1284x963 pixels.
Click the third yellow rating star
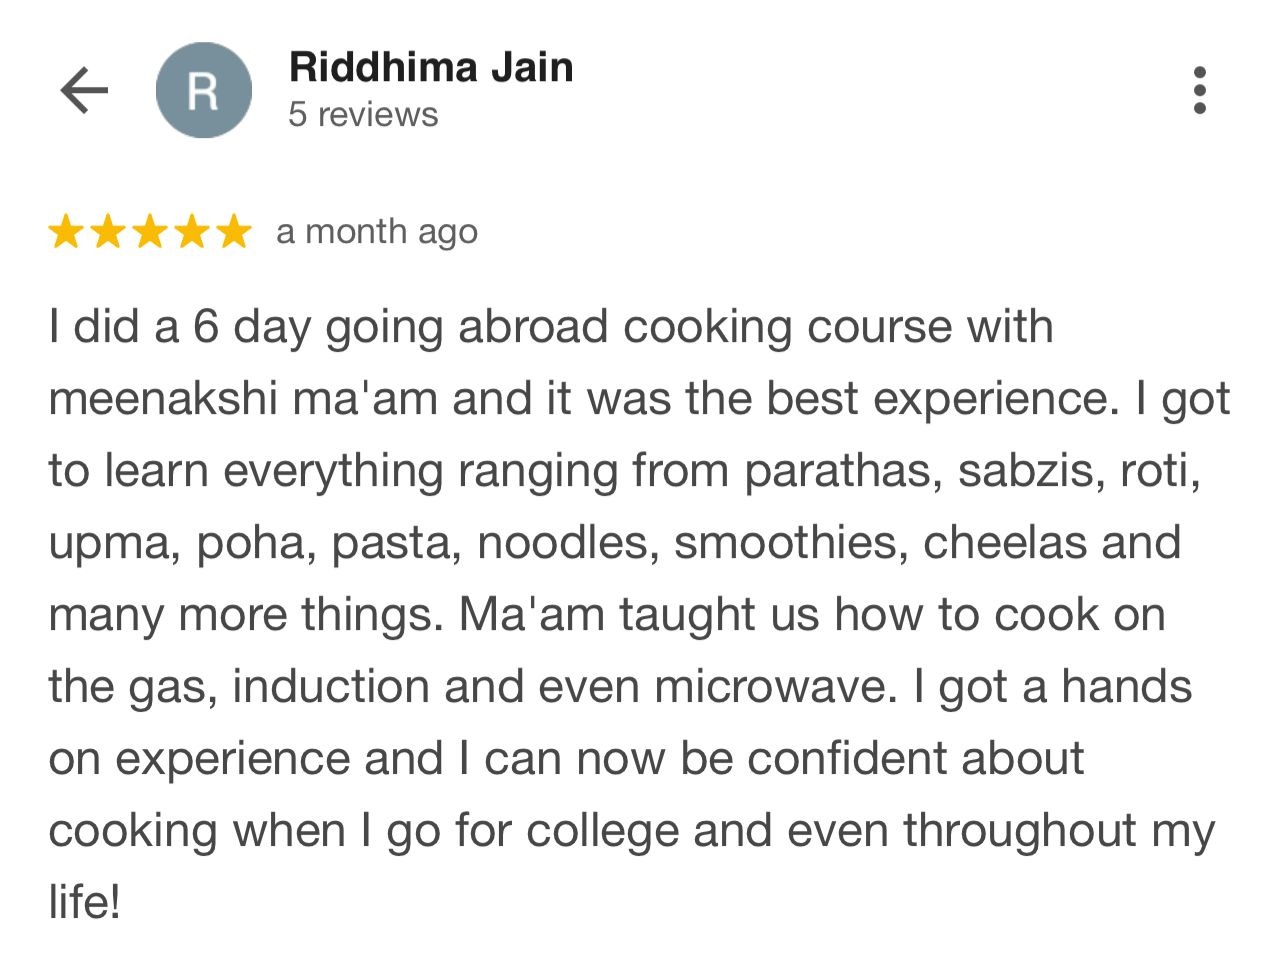click(x=150, y=232)
